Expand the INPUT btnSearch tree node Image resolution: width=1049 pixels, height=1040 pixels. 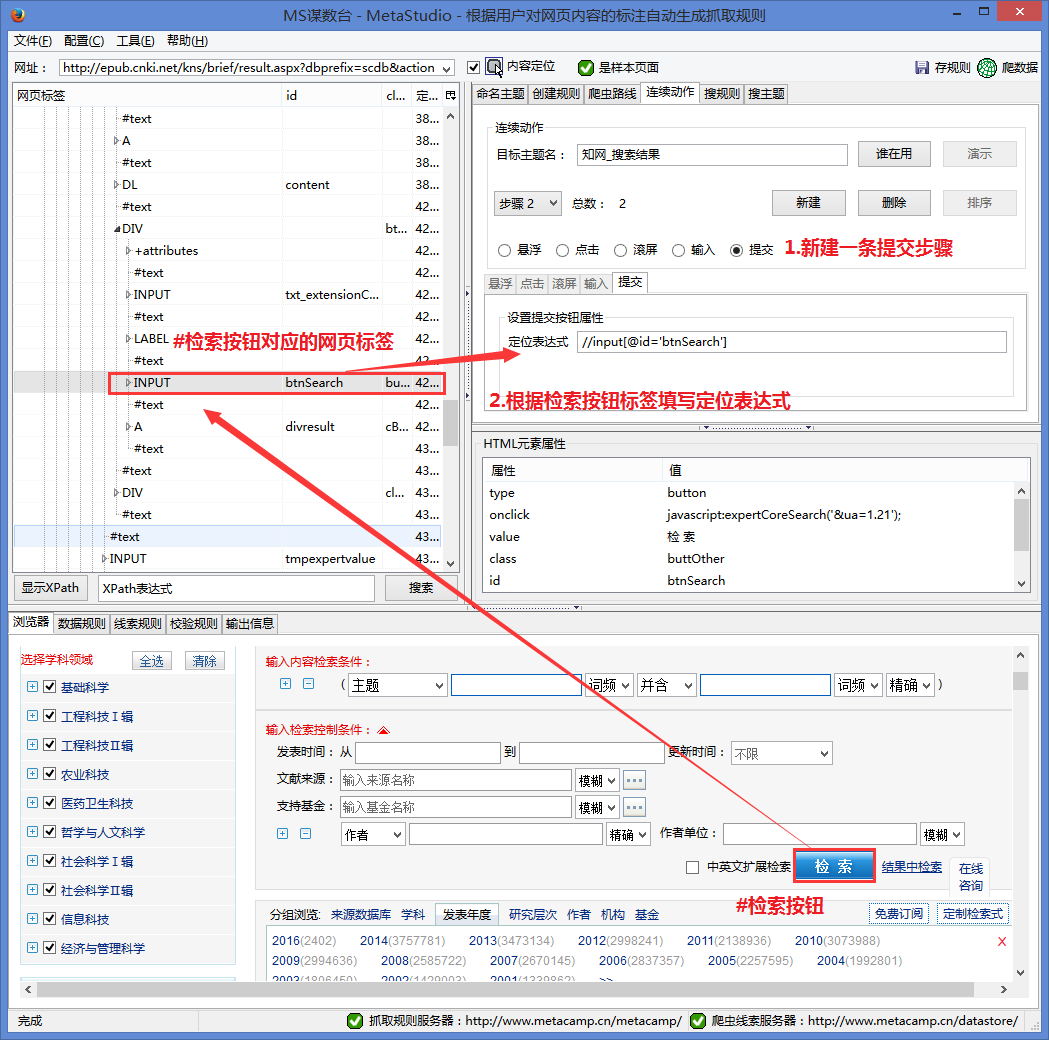(x=128, y=383)
